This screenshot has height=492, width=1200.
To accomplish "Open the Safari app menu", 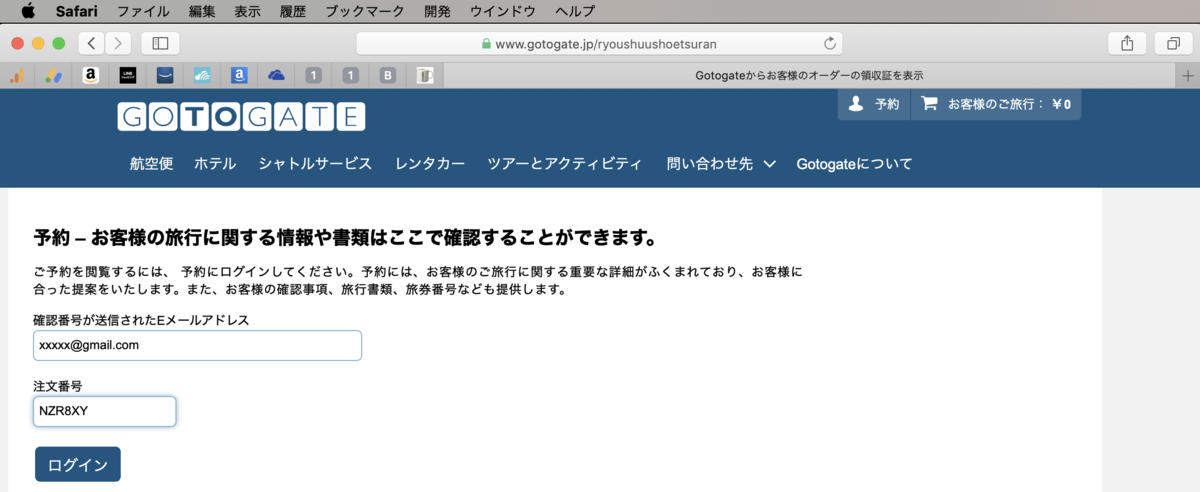I will pos(76,11).
